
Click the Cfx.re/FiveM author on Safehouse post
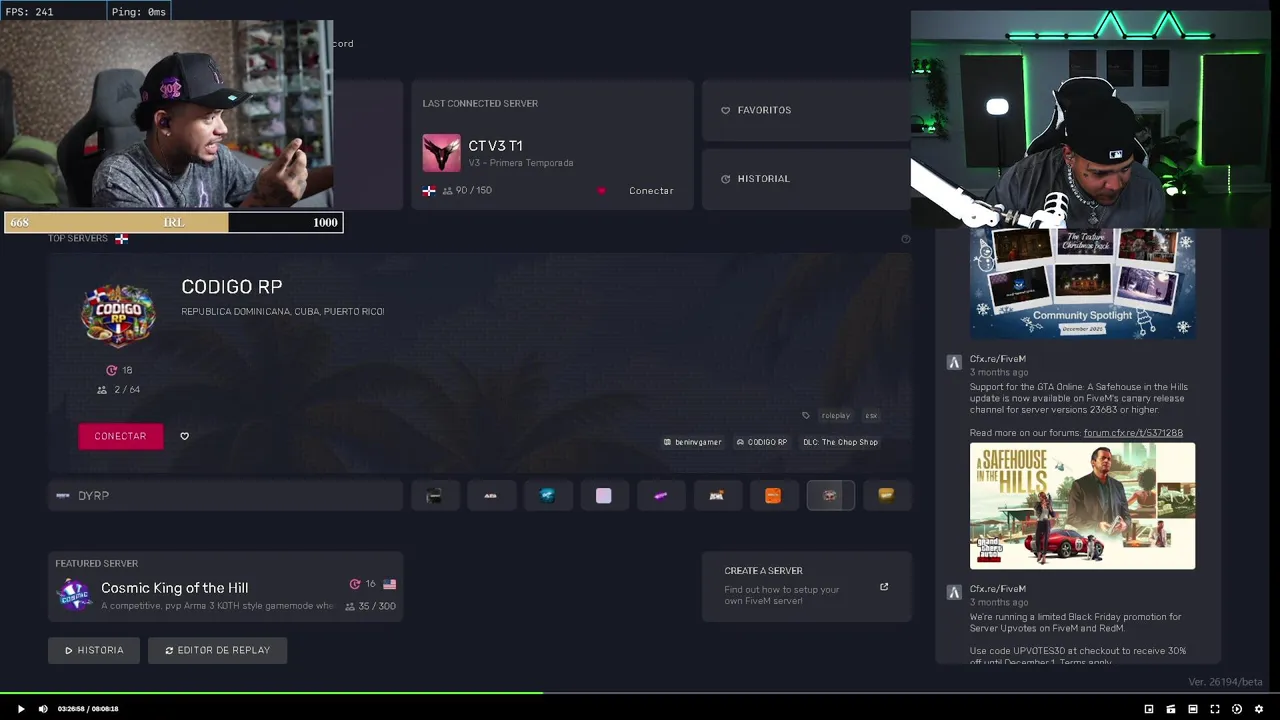tap(997, 359)
